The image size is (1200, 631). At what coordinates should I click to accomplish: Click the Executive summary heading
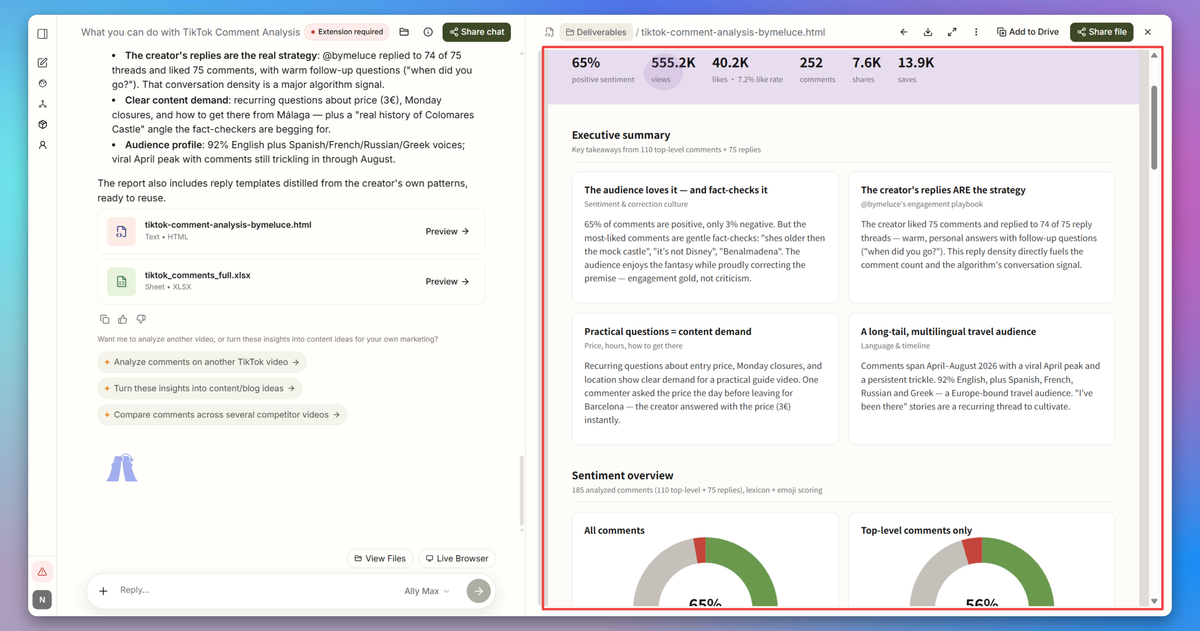point(621,135)
